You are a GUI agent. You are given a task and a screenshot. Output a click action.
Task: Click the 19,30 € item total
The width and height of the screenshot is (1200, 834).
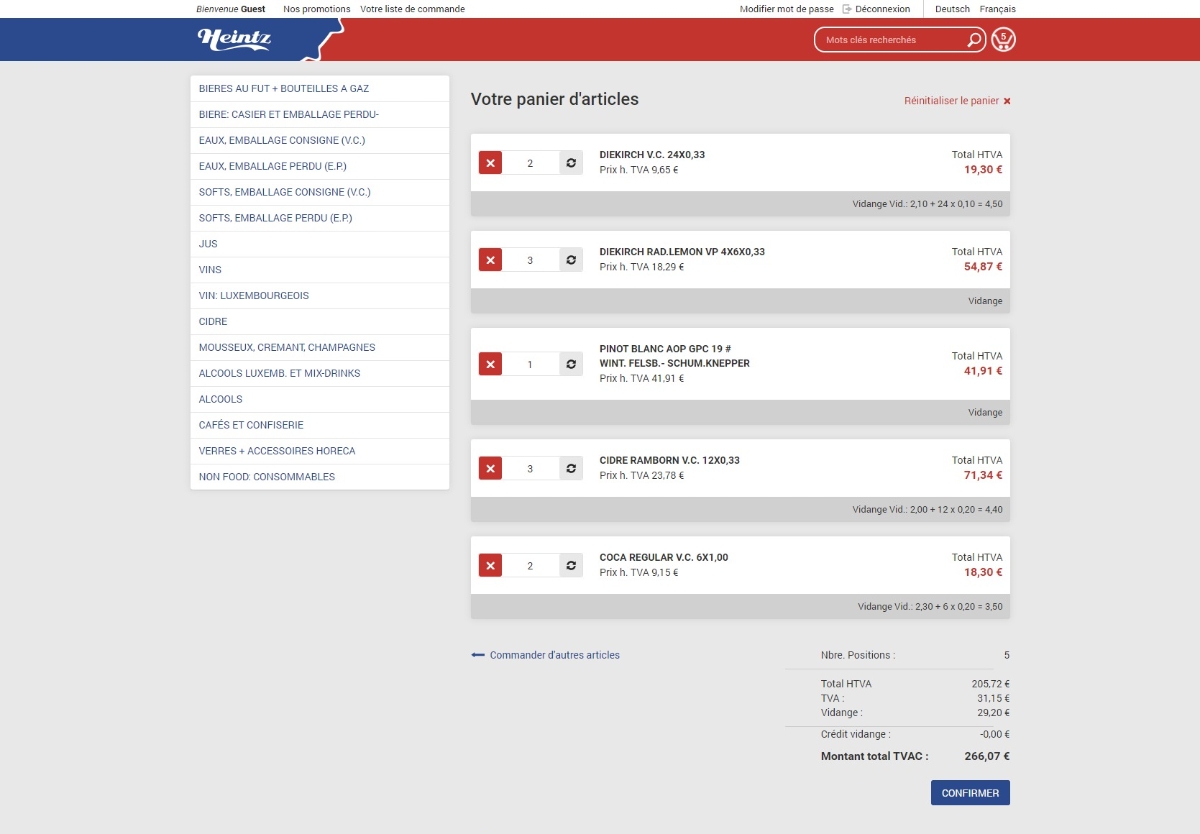983,170
